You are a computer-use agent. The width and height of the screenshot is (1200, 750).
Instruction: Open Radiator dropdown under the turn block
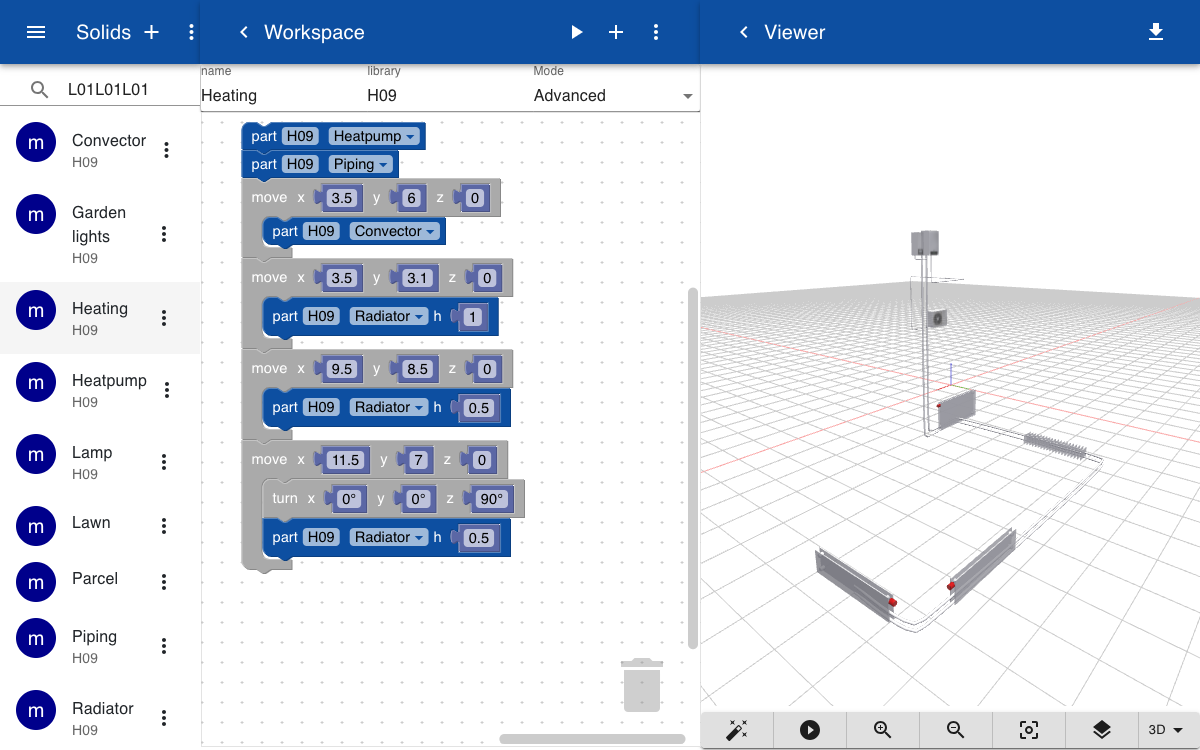[389, 537]
